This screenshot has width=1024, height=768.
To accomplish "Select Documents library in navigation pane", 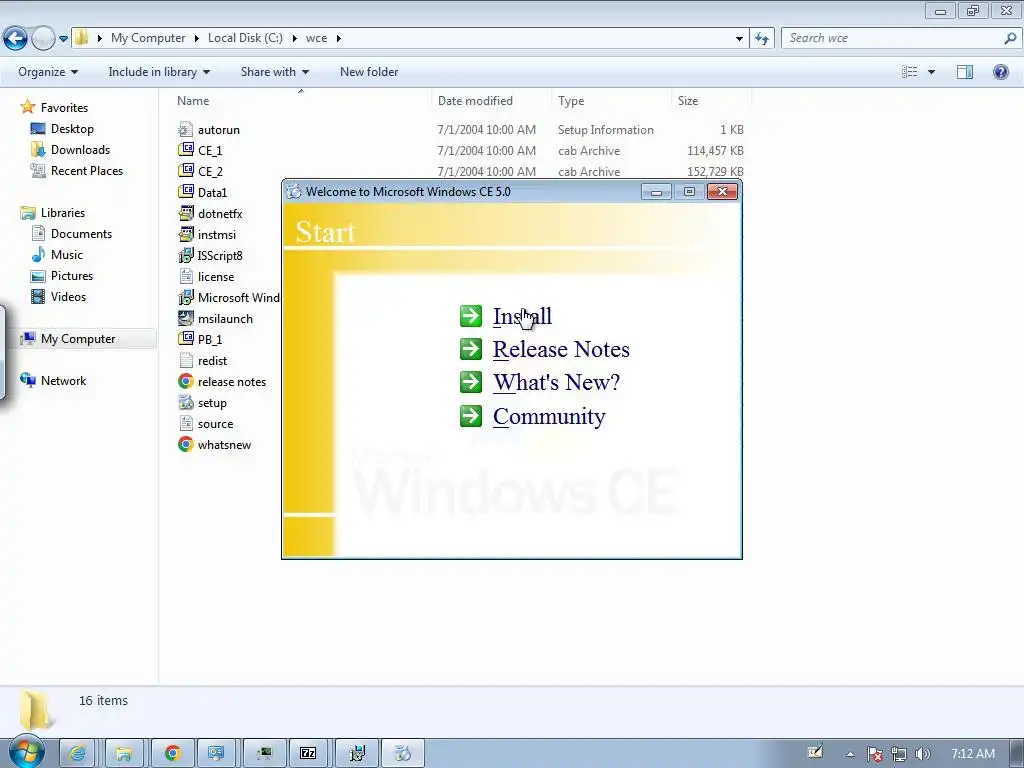I will pos(71,234).
